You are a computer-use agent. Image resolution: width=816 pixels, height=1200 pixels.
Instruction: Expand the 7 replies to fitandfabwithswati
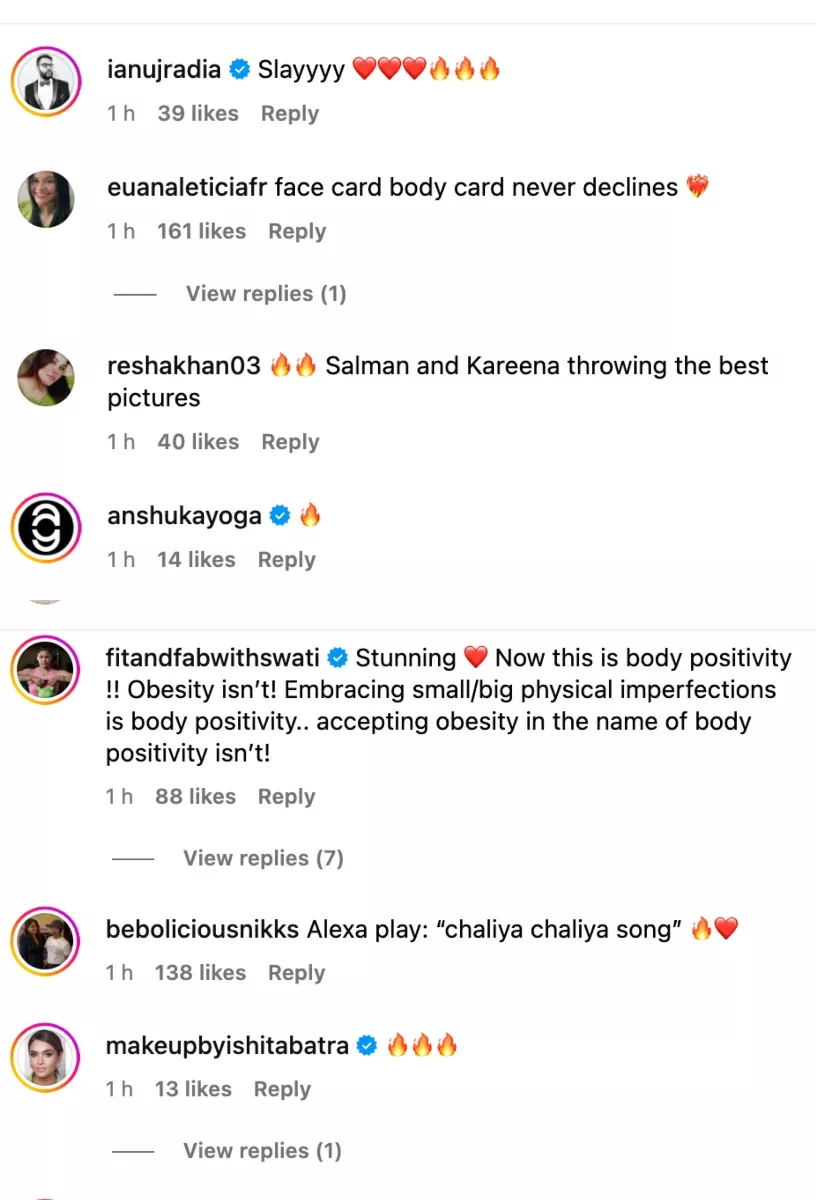pos(263,858)
